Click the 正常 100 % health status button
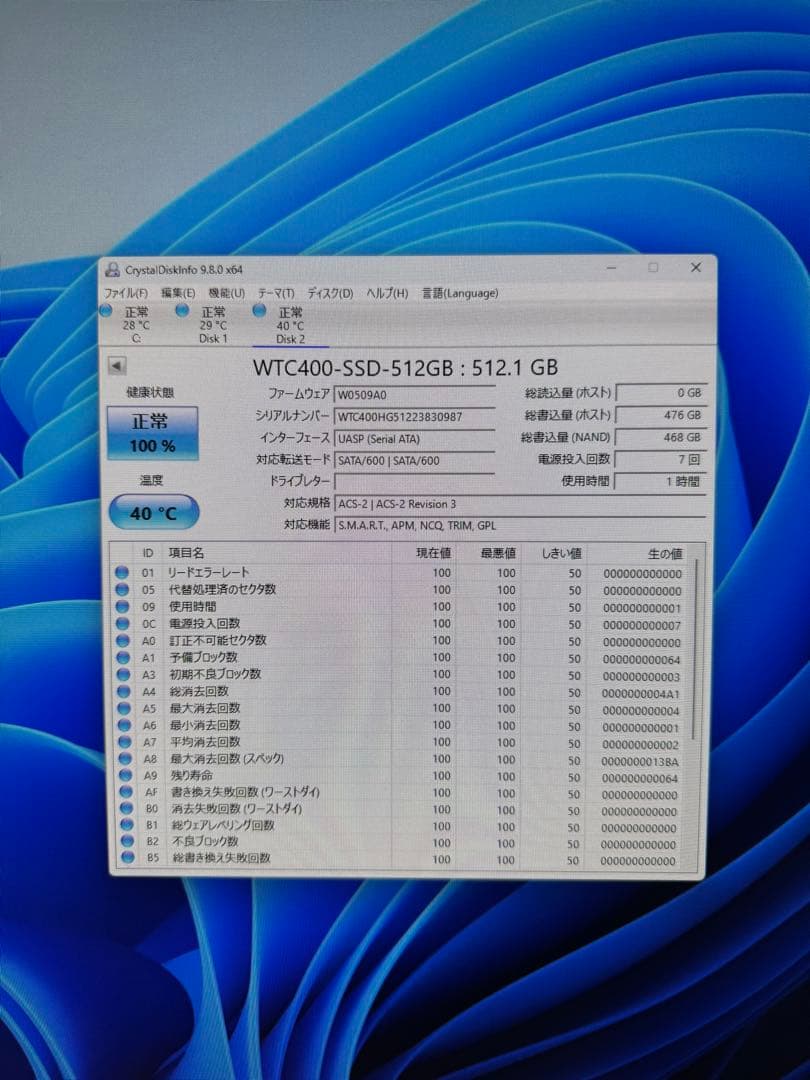This screenshot has width=810, height=1080. 152,433
